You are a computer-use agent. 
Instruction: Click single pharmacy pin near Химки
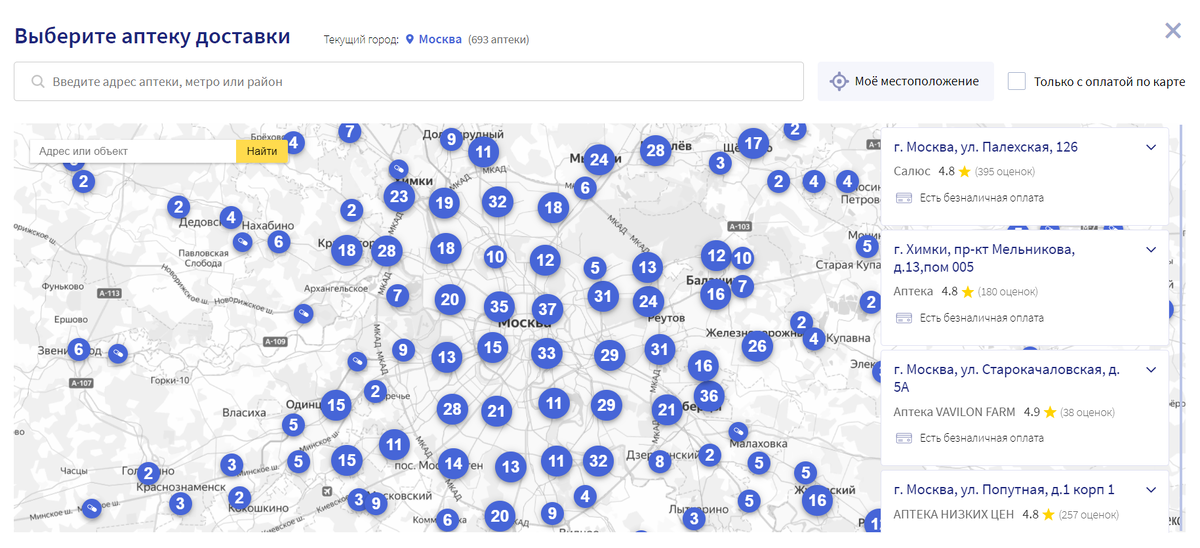click(397, 168)
